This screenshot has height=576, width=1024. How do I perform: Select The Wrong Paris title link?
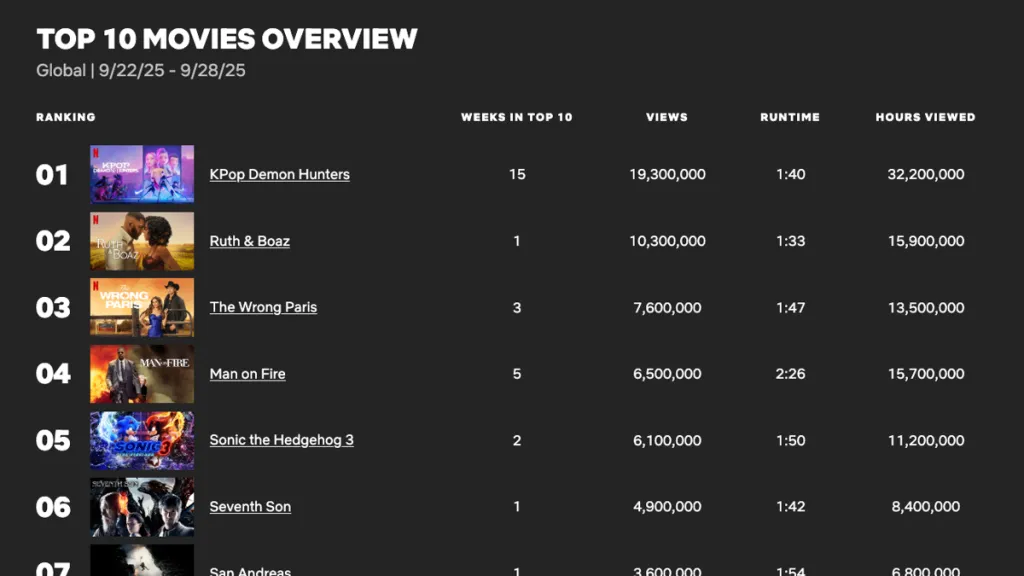263,307
